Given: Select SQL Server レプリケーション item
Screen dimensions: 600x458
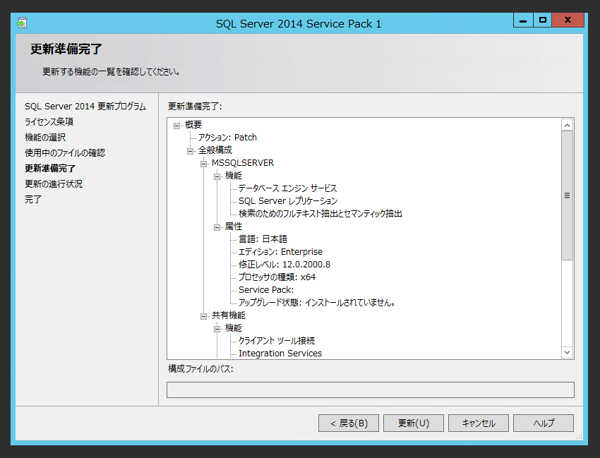Looking at the screenshot, I should [288, 201].
